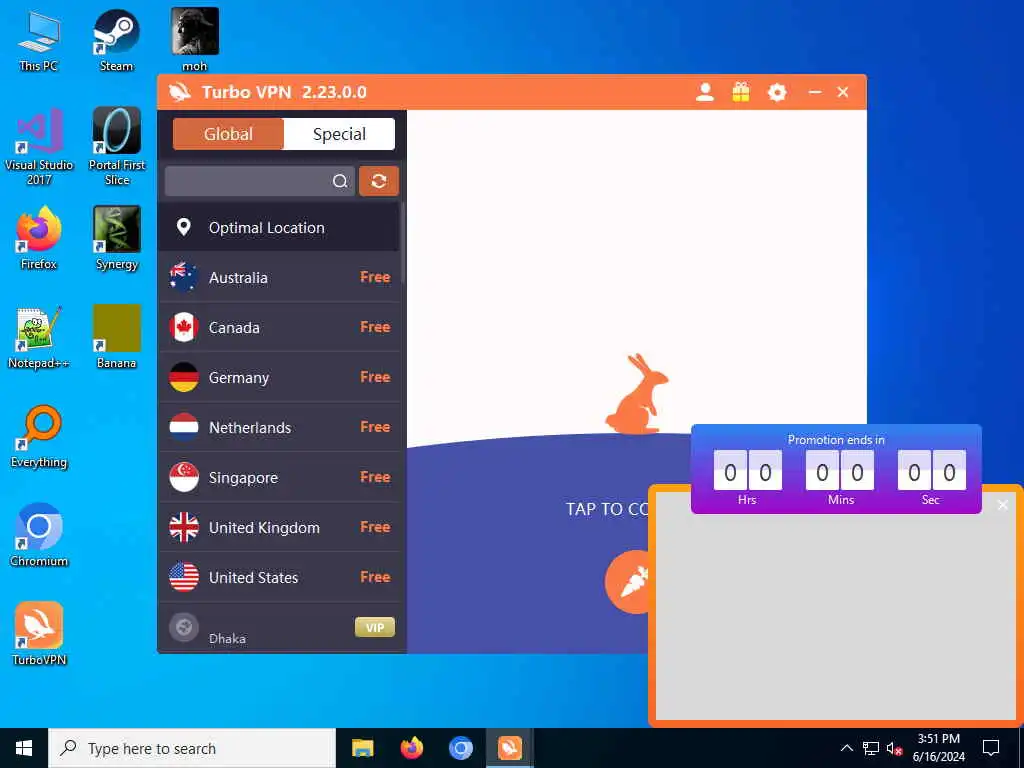Select Portal First Slice desktop shortcut

(116, 147)
